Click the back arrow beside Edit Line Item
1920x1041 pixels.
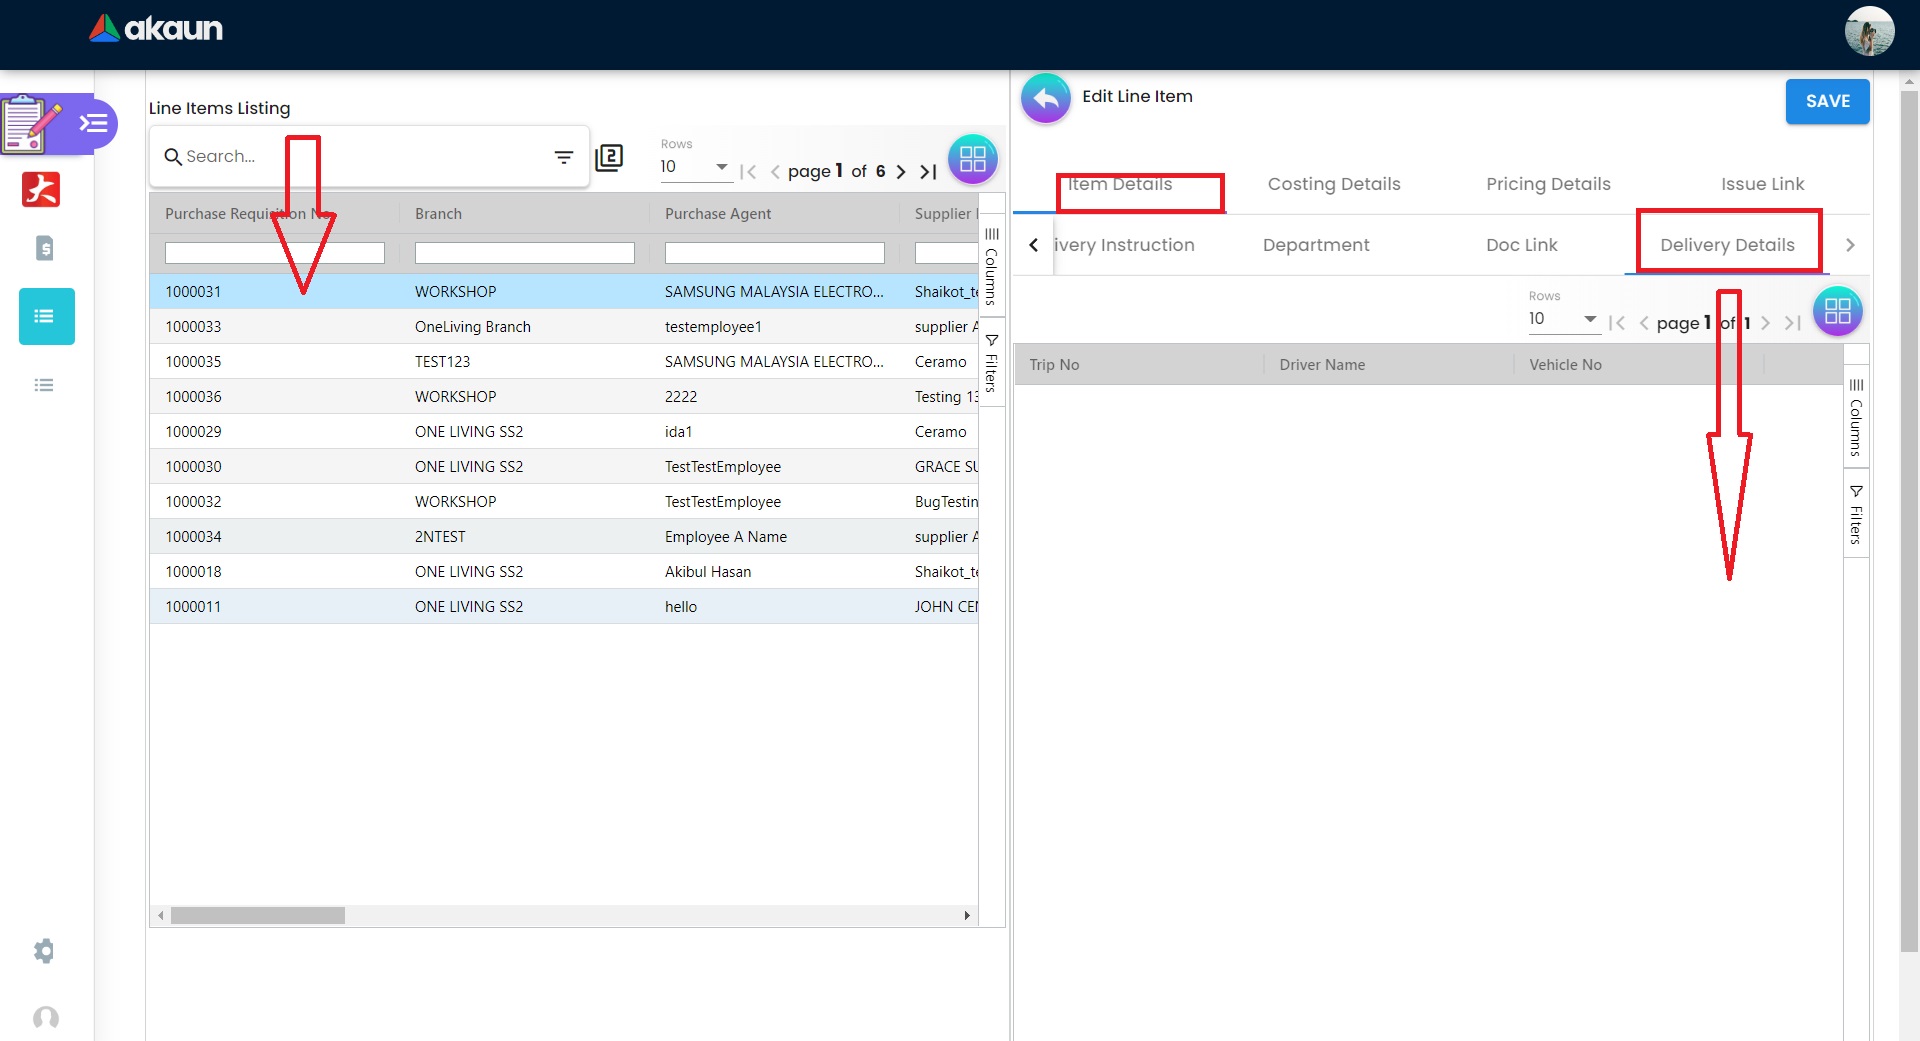click(x=1045, y=99)
